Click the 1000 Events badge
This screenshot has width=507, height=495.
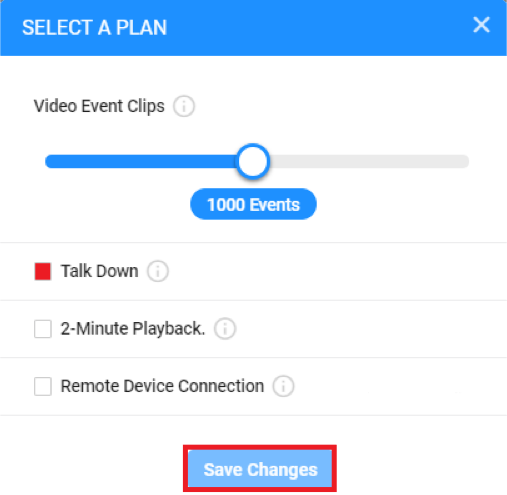(x=253, y=204)
